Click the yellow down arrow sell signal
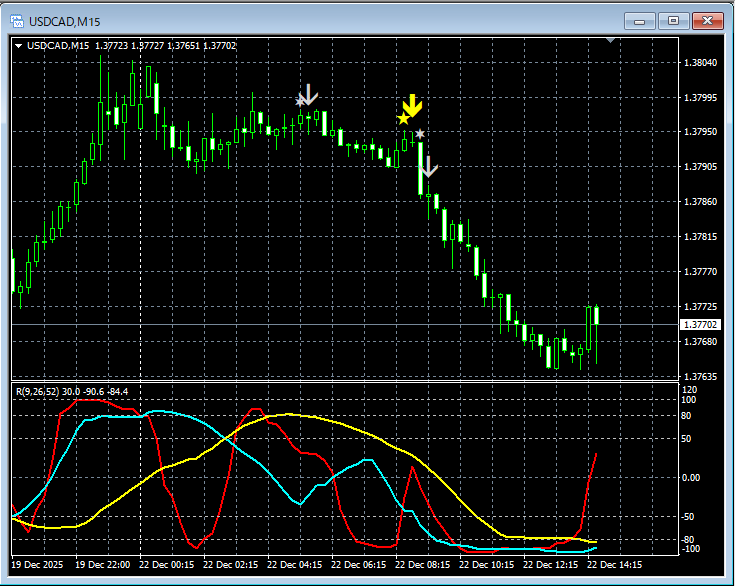Screen dimensions: 736x586 413,105
